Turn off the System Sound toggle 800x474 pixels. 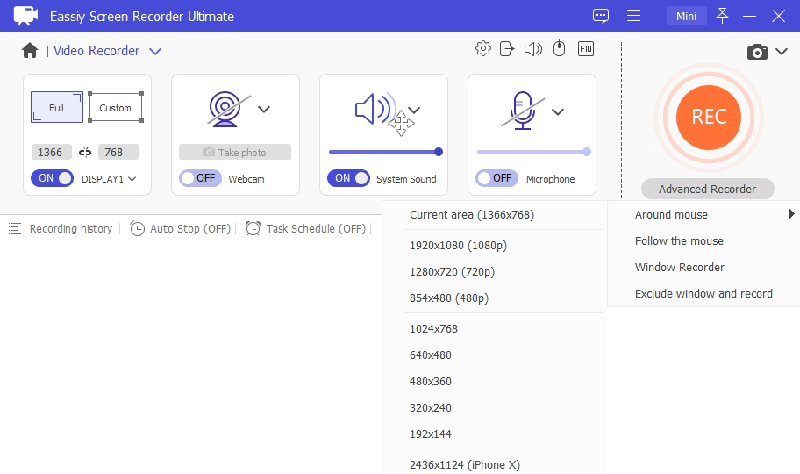tap(348, 178)
